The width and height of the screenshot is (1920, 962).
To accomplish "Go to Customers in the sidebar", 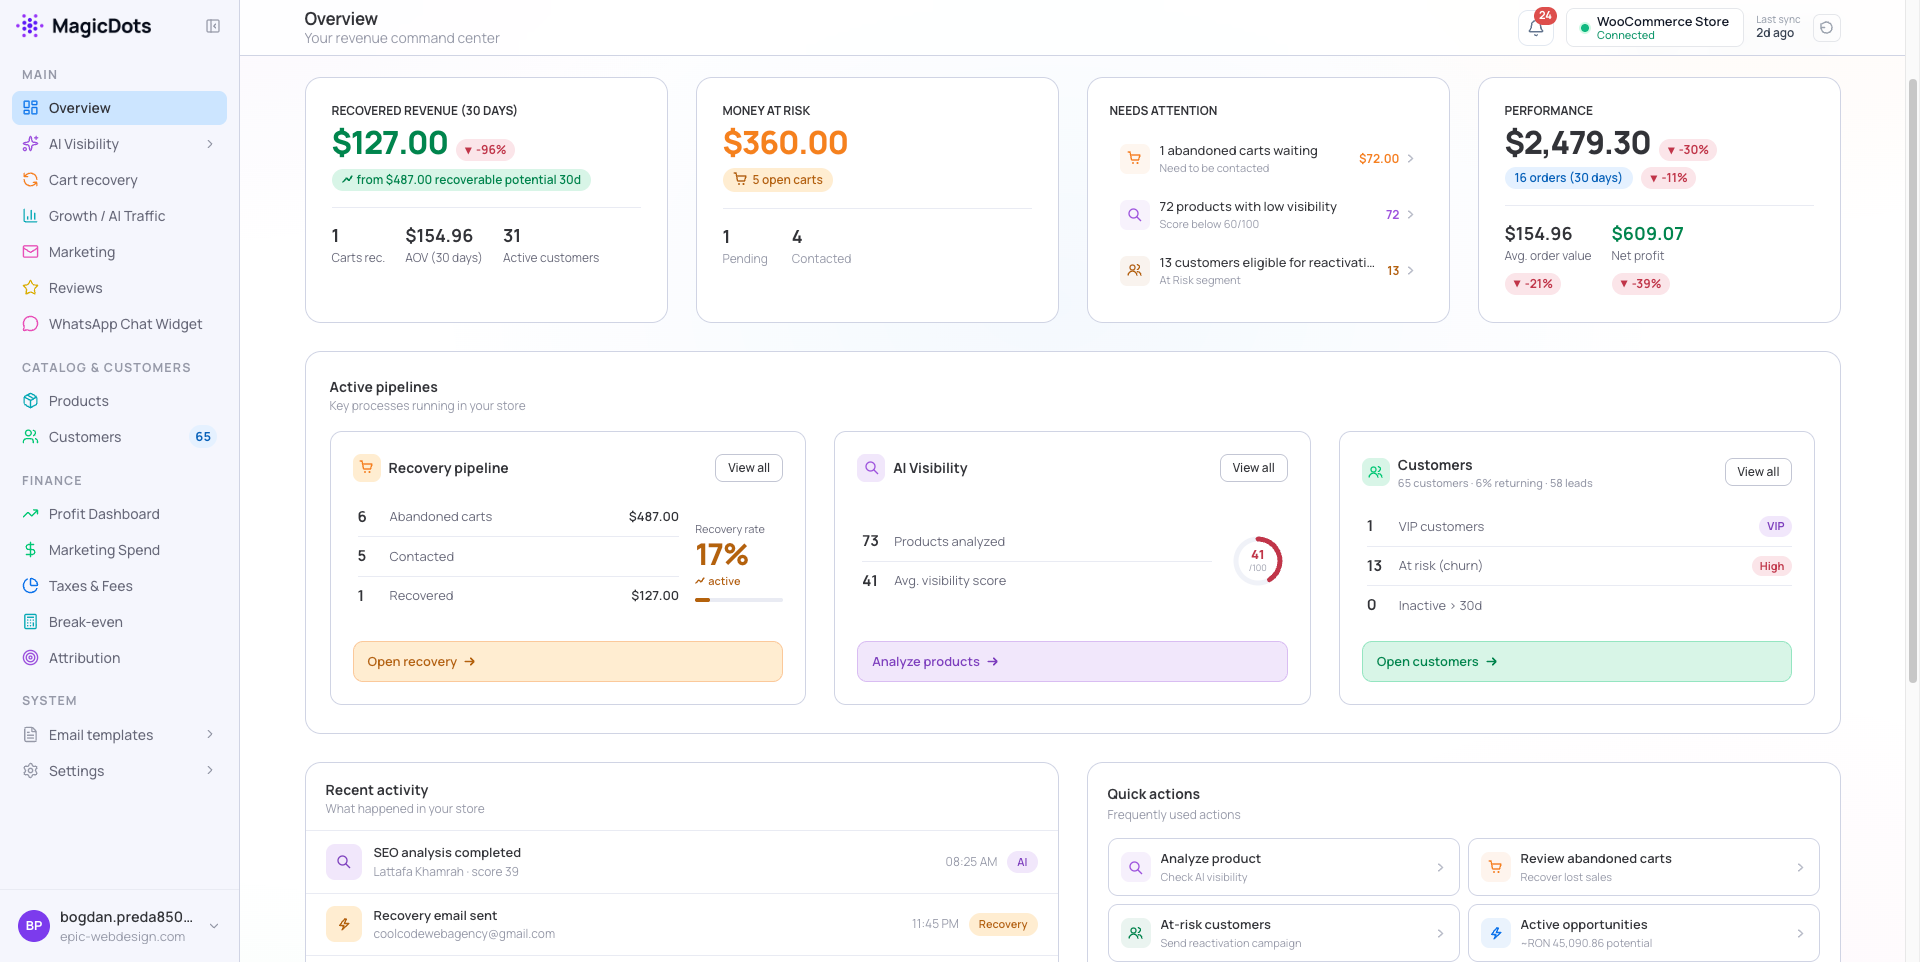I will [119, 437].
